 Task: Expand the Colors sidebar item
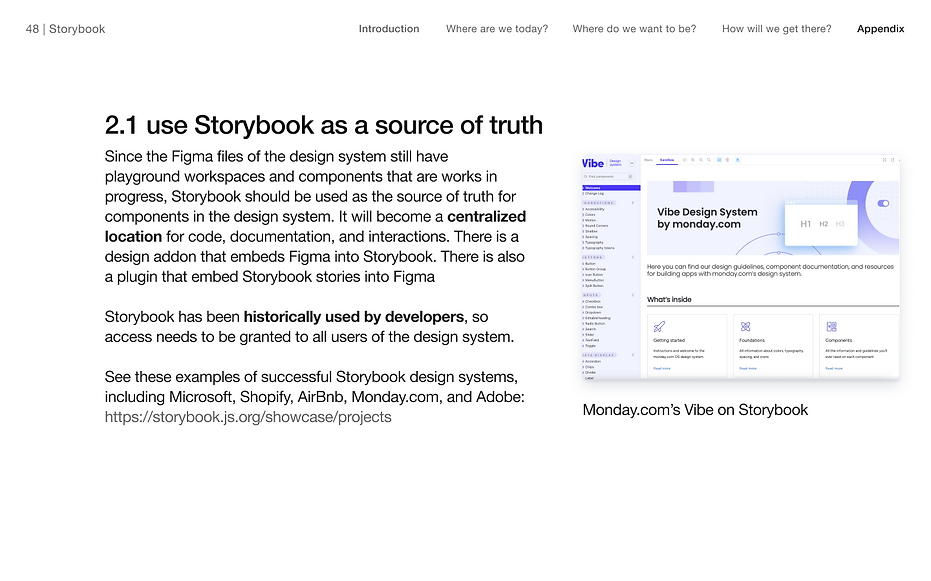590,214
